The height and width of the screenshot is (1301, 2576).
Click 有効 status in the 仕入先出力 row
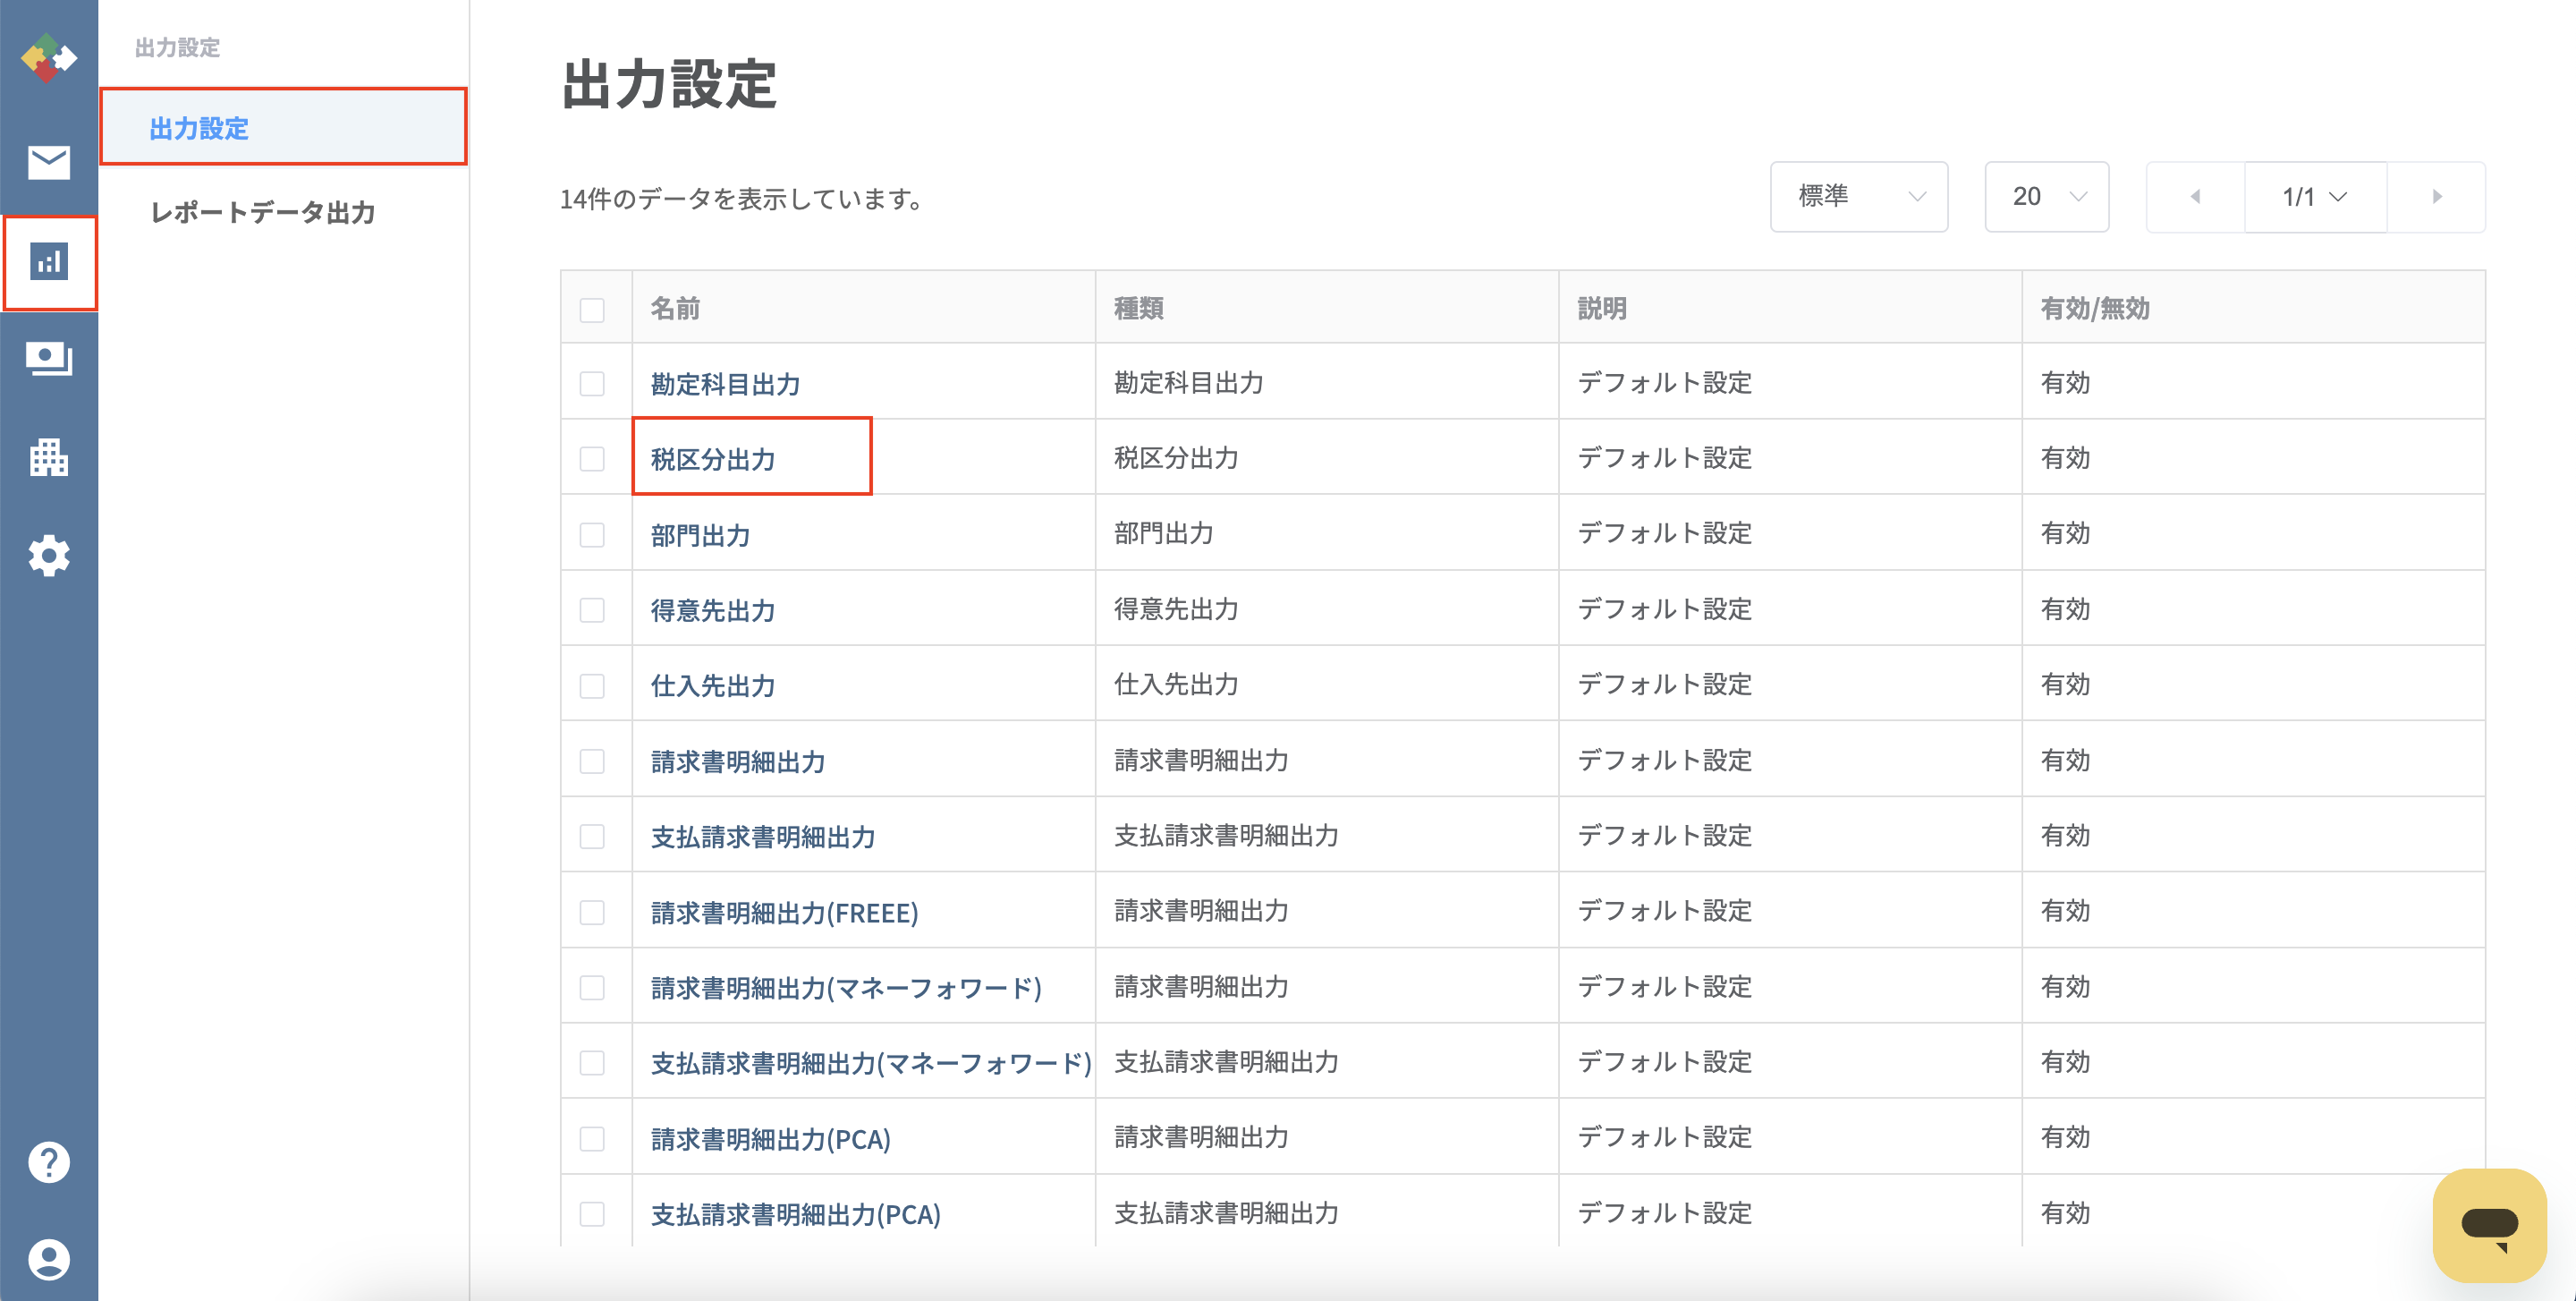pyautogui.click(x=2065, y=684)
